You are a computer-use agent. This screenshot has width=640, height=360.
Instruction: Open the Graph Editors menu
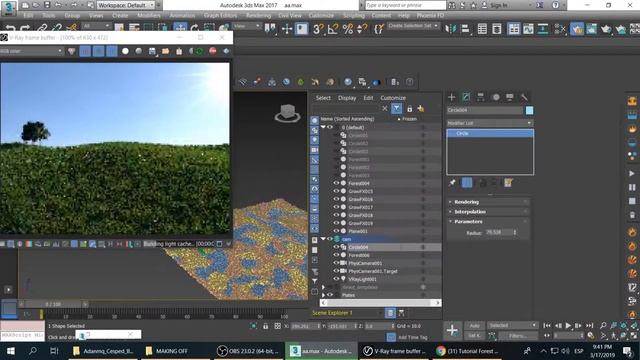tap(220, 16)
